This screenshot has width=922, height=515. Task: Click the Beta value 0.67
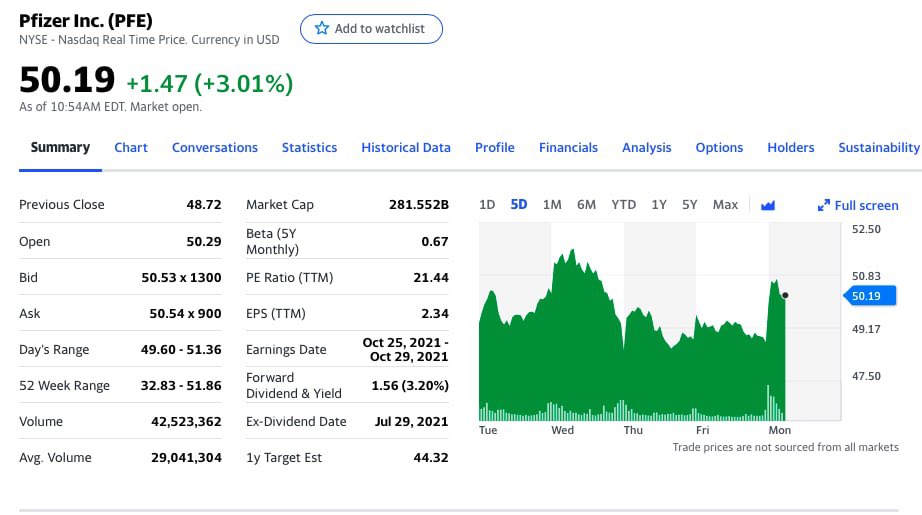pyautogui.click(x=435, y=242)
